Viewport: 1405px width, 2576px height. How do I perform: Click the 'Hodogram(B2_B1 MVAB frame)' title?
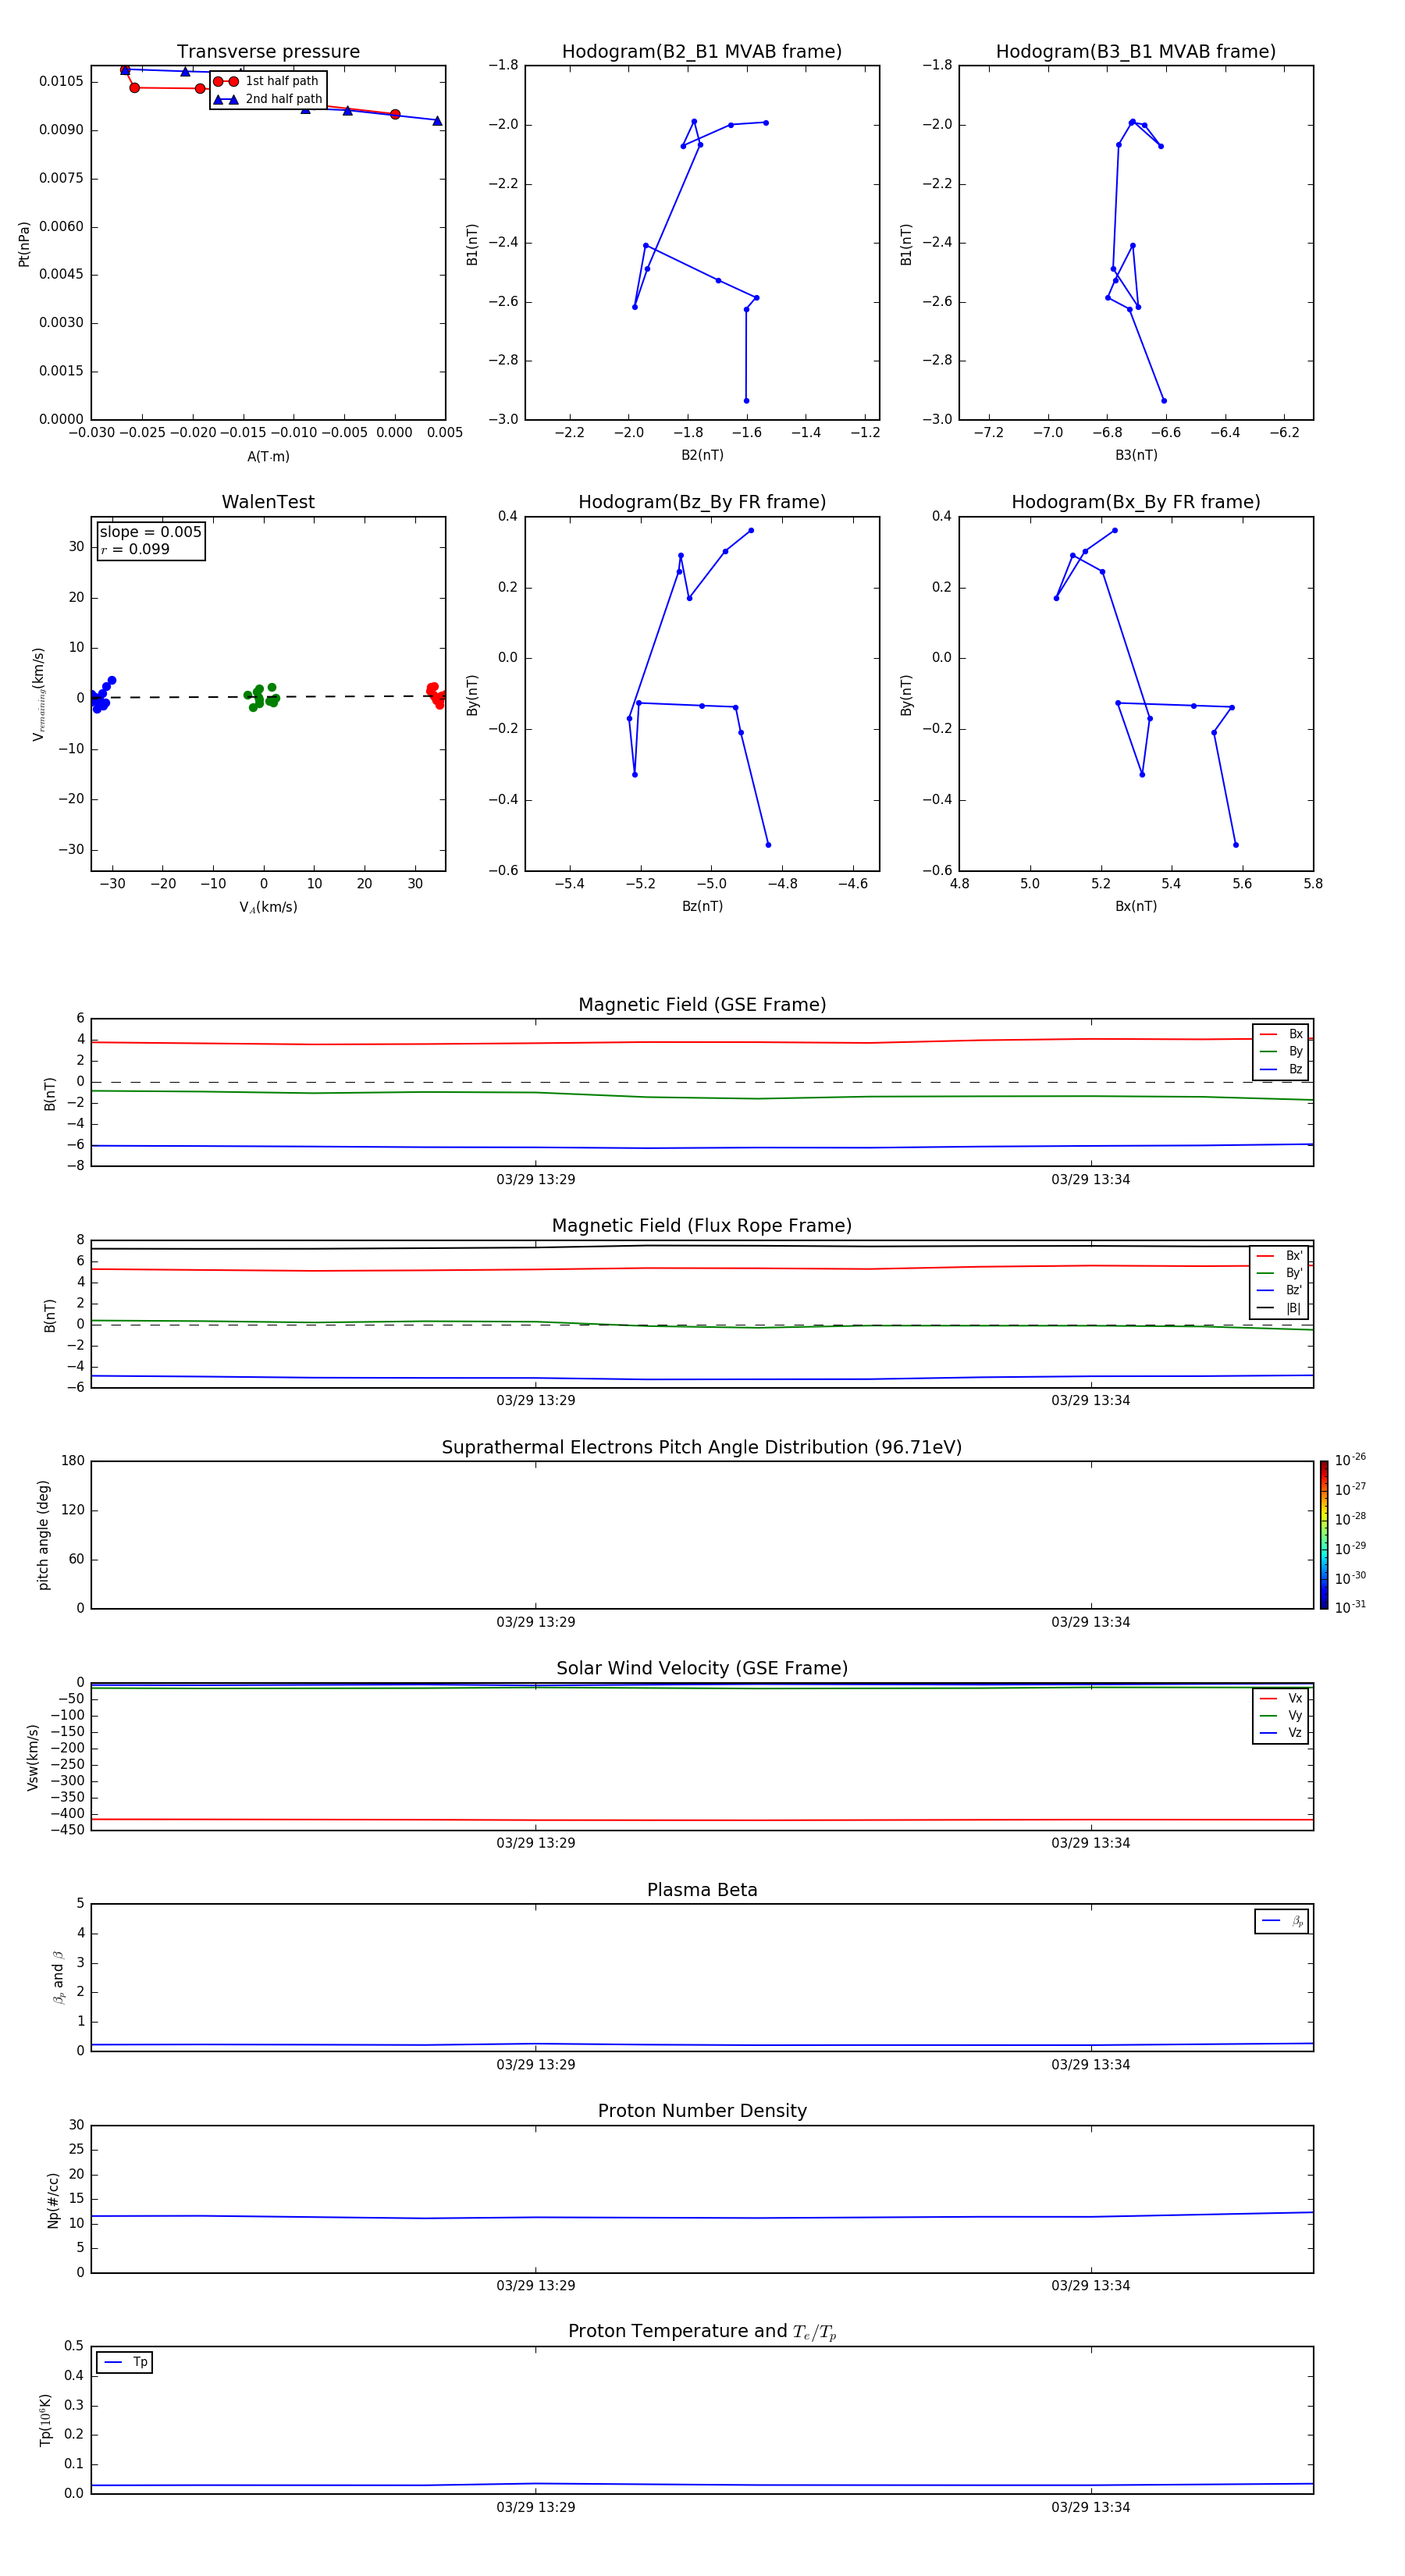pos(702,52)
